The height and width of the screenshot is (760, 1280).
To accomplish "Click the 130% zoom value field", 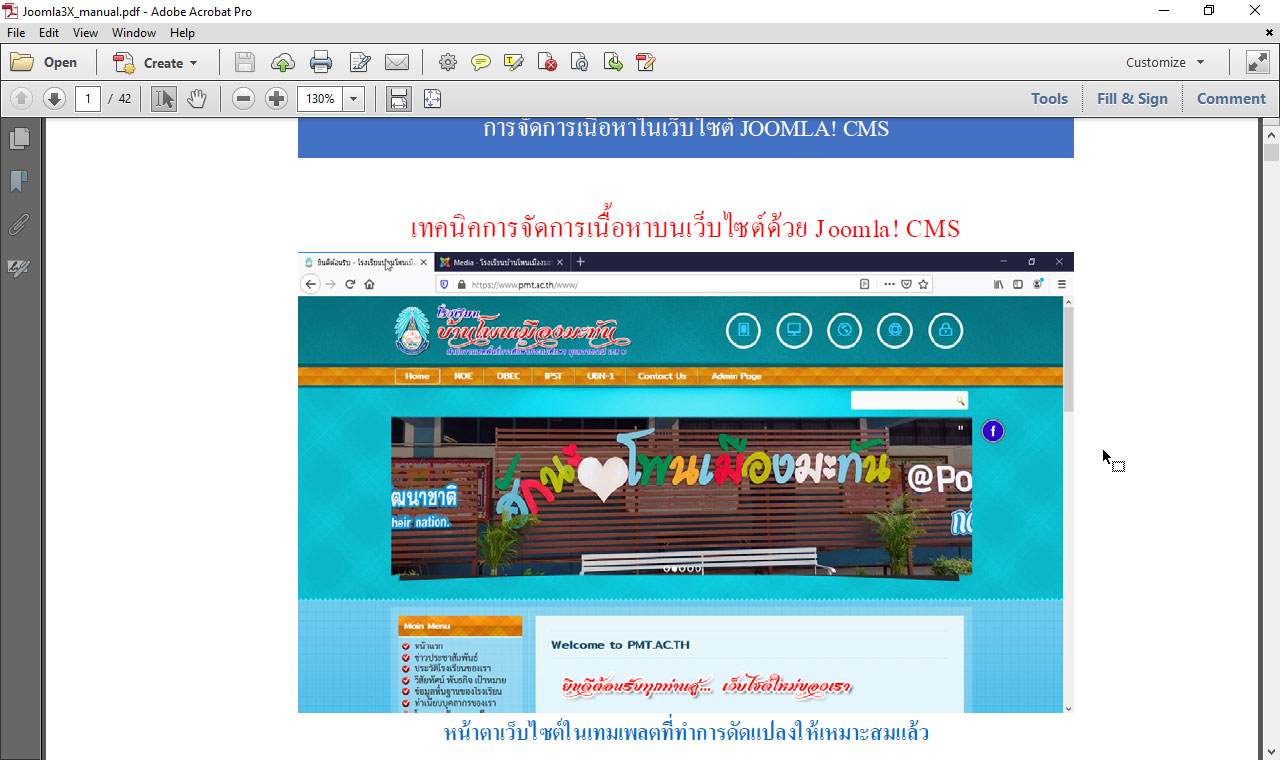I will (320, 98).
